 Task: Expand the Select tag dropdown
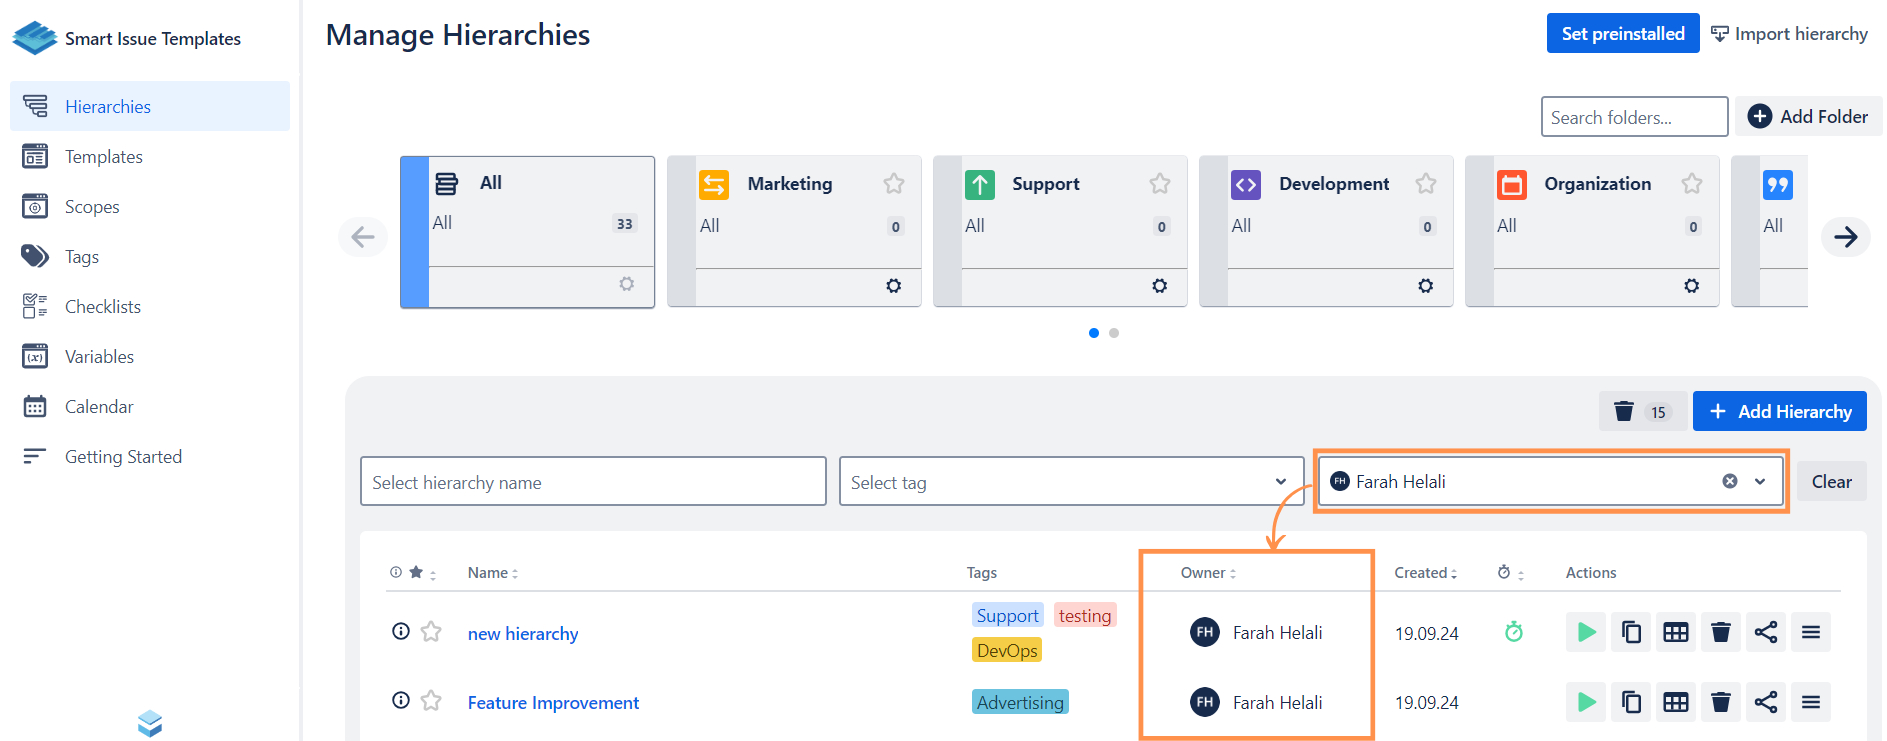(x=1280, y=482)
